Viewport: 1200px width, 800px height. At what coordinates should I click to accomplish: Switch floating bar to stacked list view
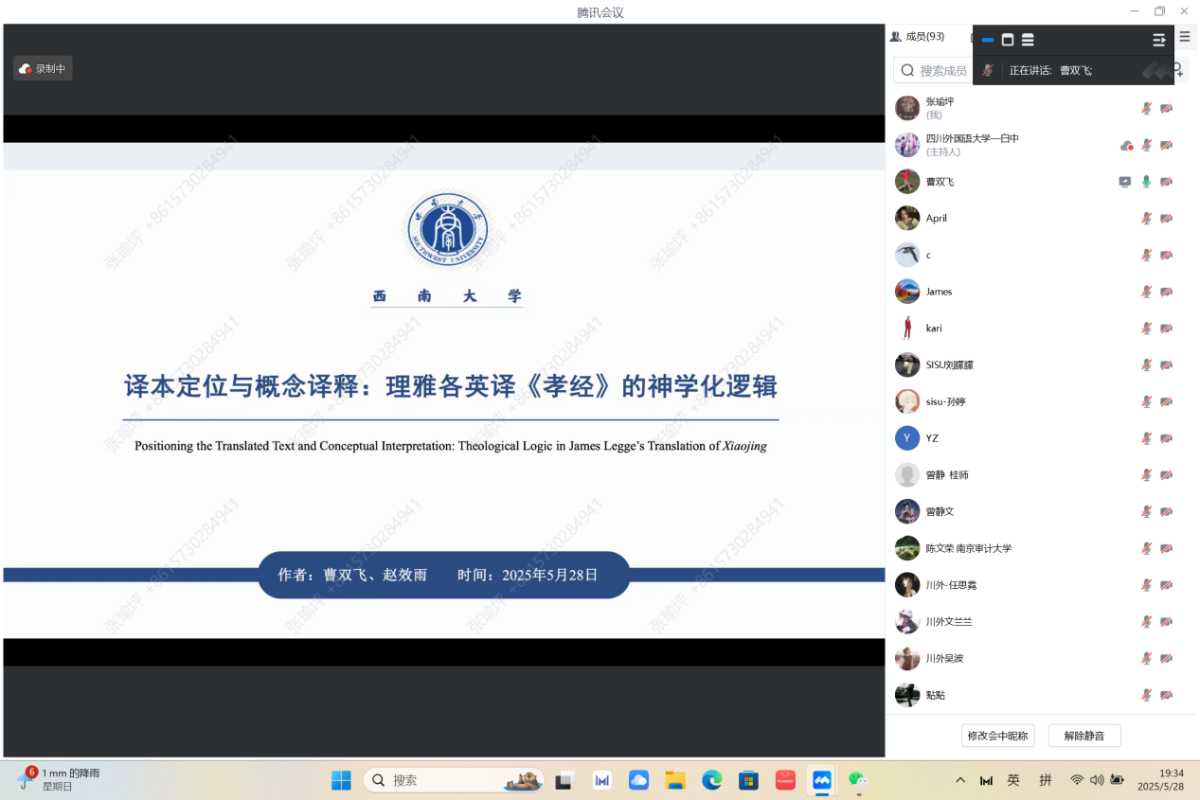tap(1028, 40)
